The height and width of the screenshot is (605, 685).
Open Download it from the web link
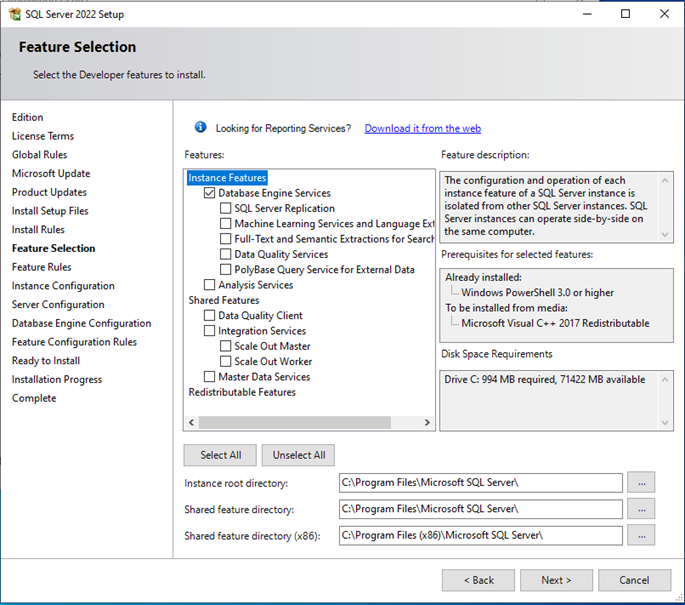pyautogui.click(x=422, y=128)
